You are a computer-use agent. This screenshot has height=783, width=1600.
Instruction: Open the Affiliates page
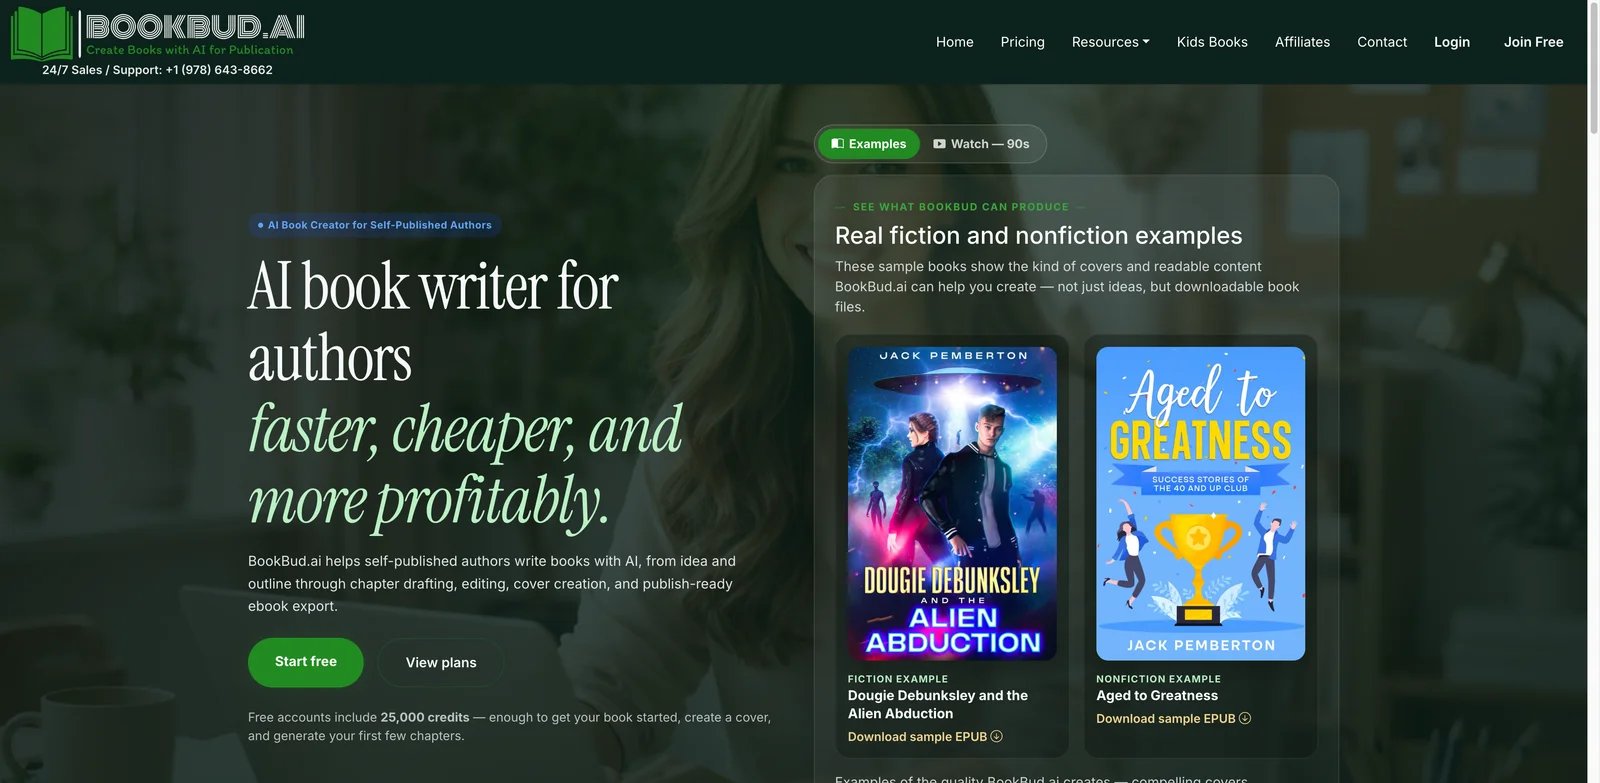pyautogui.click(x=1302, y=42)
